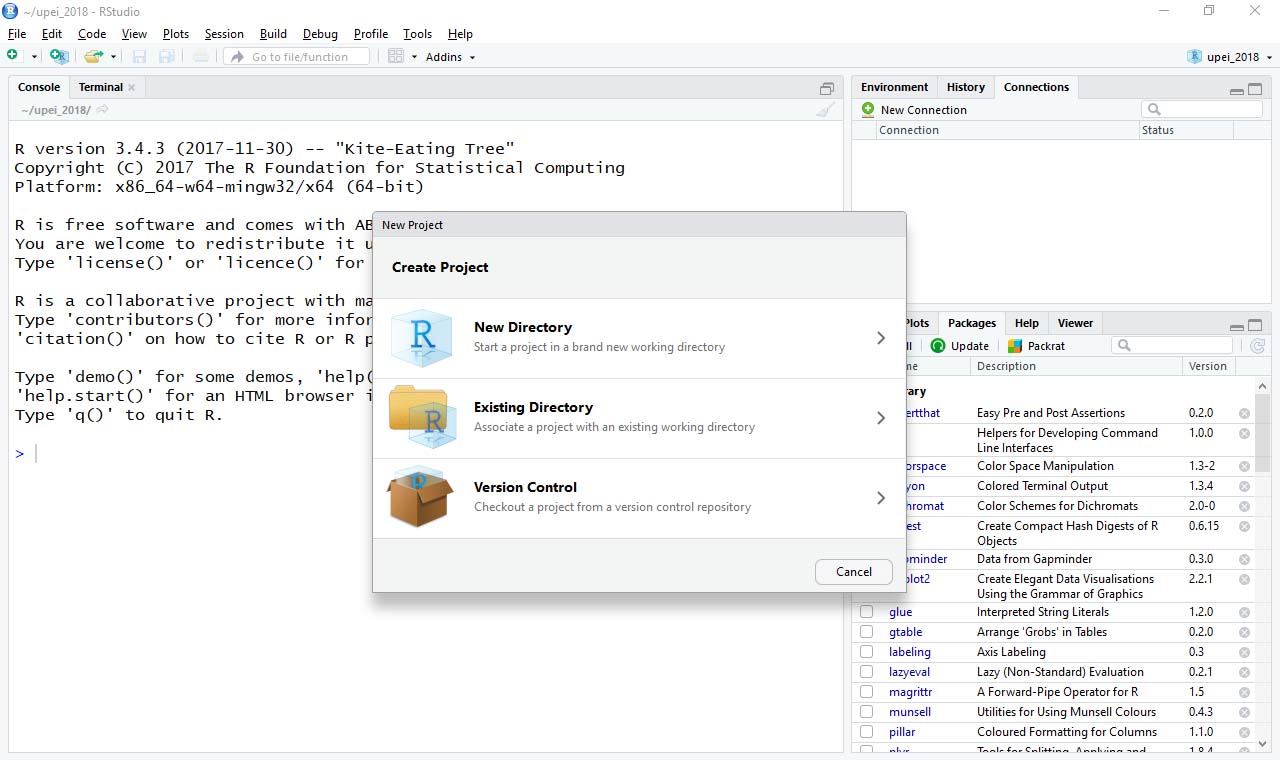Click the workspace panes layout icon
The image size is (1280, 760).
[395, 56]
